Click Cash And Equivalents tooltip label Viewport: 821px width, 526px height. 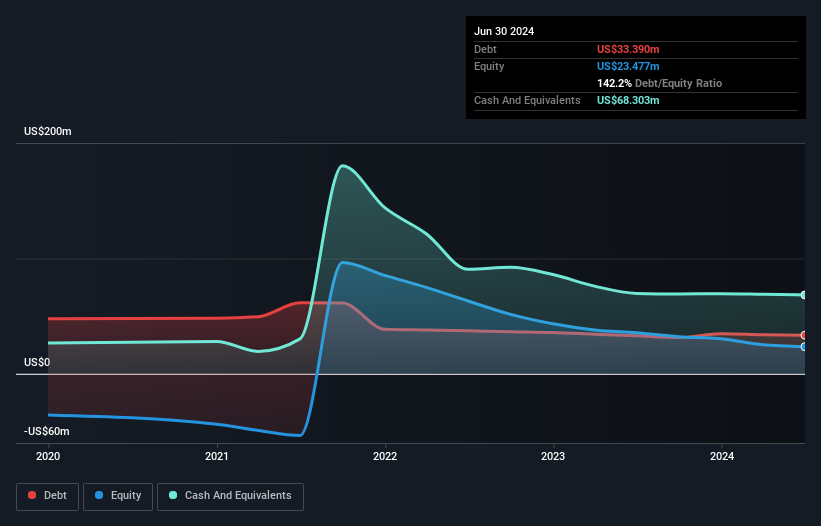(x=527, y=100)
